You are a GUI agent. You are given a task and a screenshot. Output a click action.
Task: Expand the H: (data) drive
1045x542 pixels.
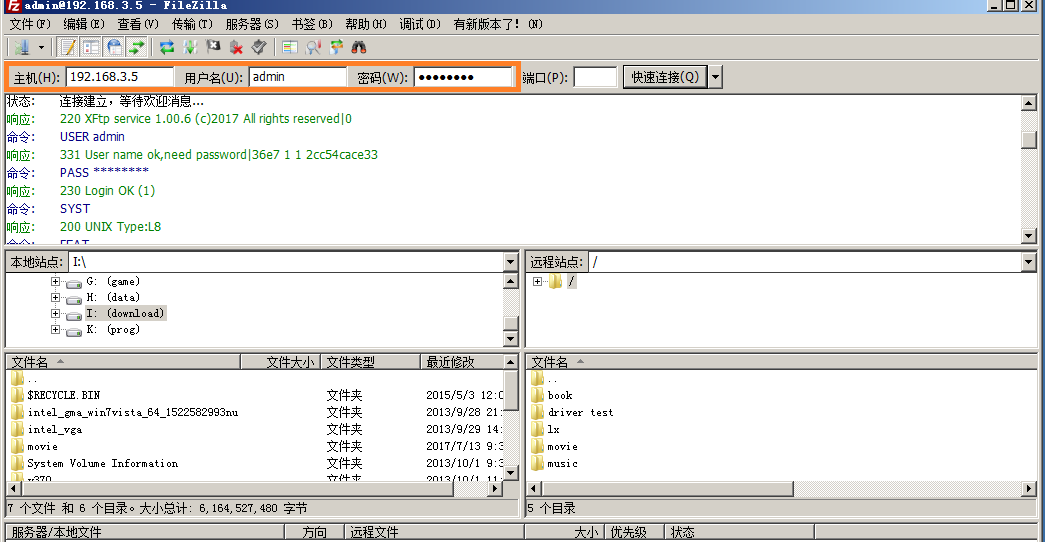[x=55, y=297]
